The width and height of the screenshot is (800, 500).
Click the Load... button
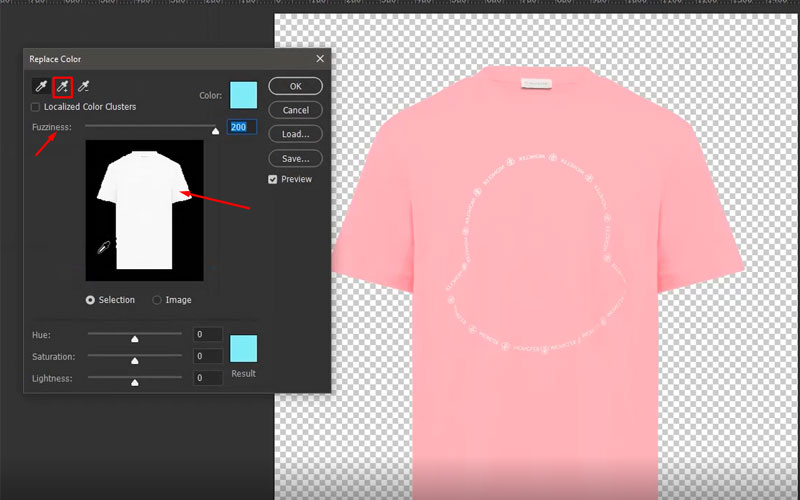point(295,134)
